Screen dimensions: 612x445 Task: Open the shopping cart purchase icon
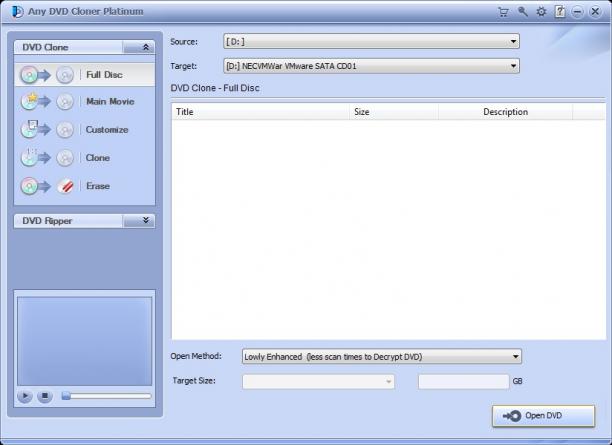pos(503,12)
